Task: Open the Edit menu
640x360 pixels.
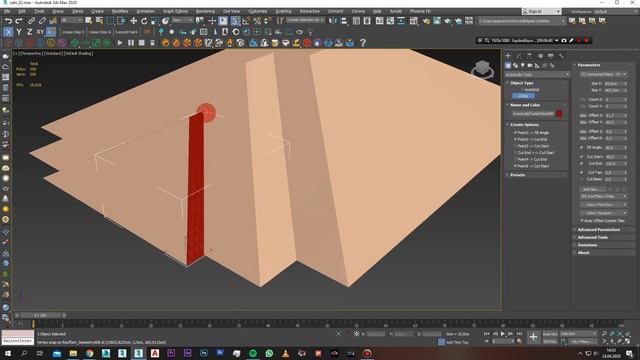Action: [x=22, y=11]
